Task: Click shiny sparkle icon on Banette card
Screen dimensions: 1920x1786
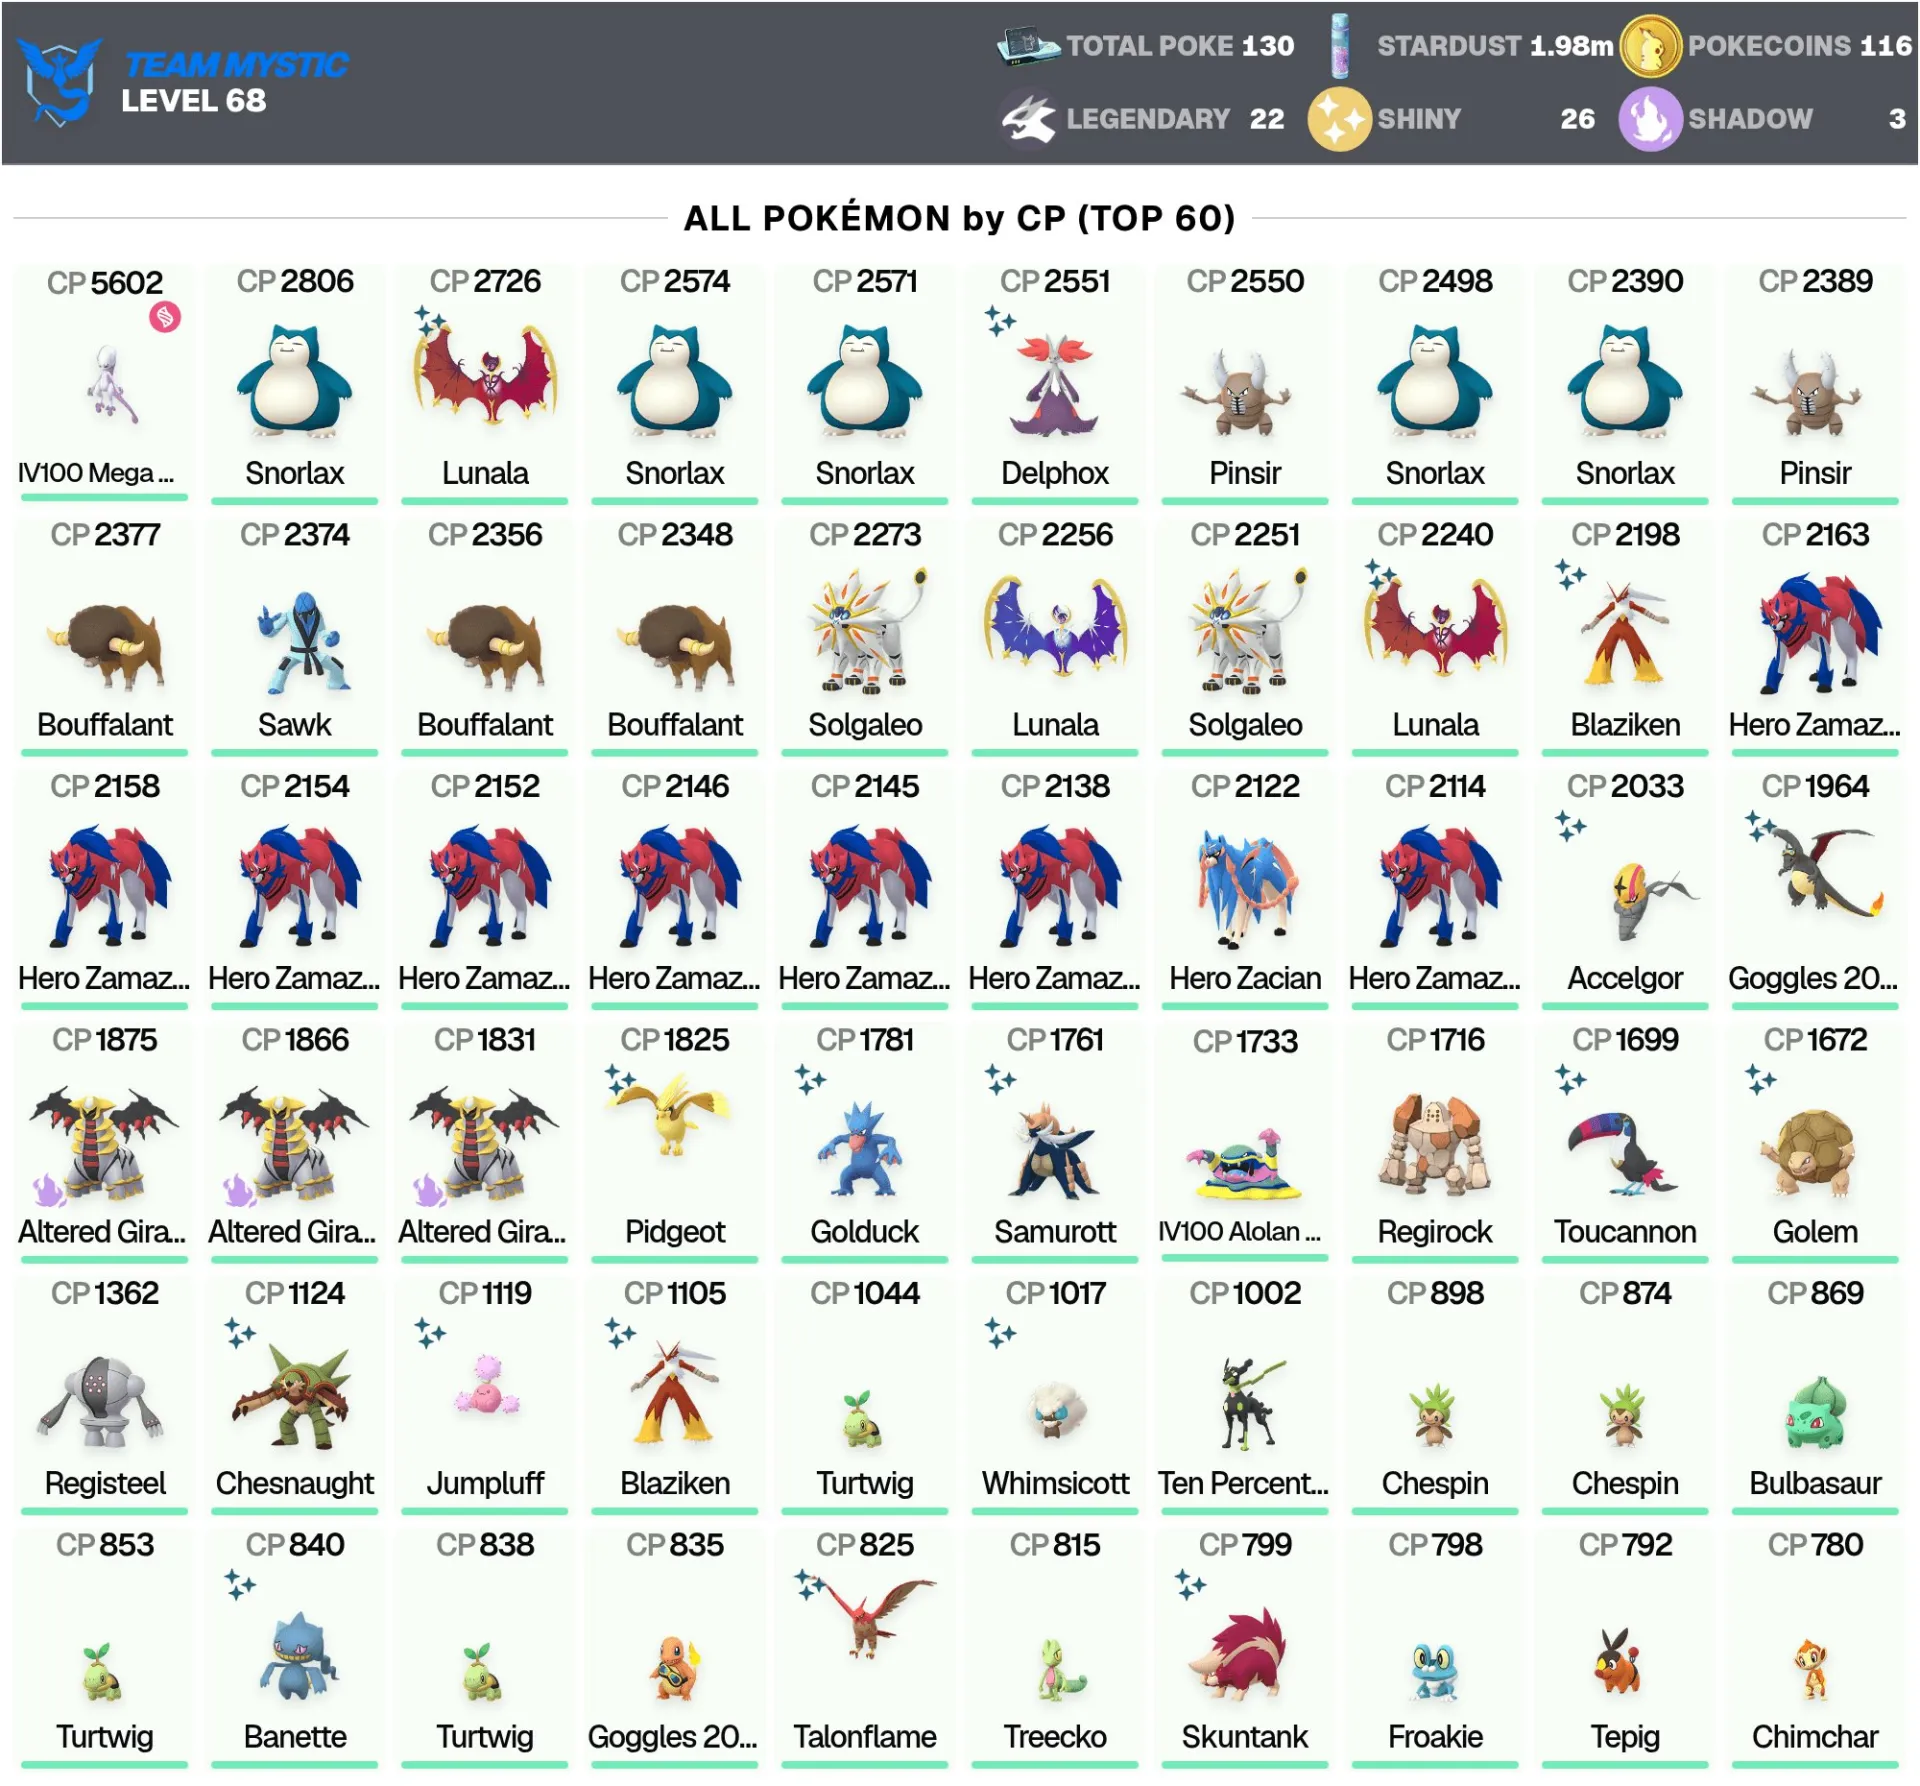Action: pyautogui.click(x=240, y=1585)
